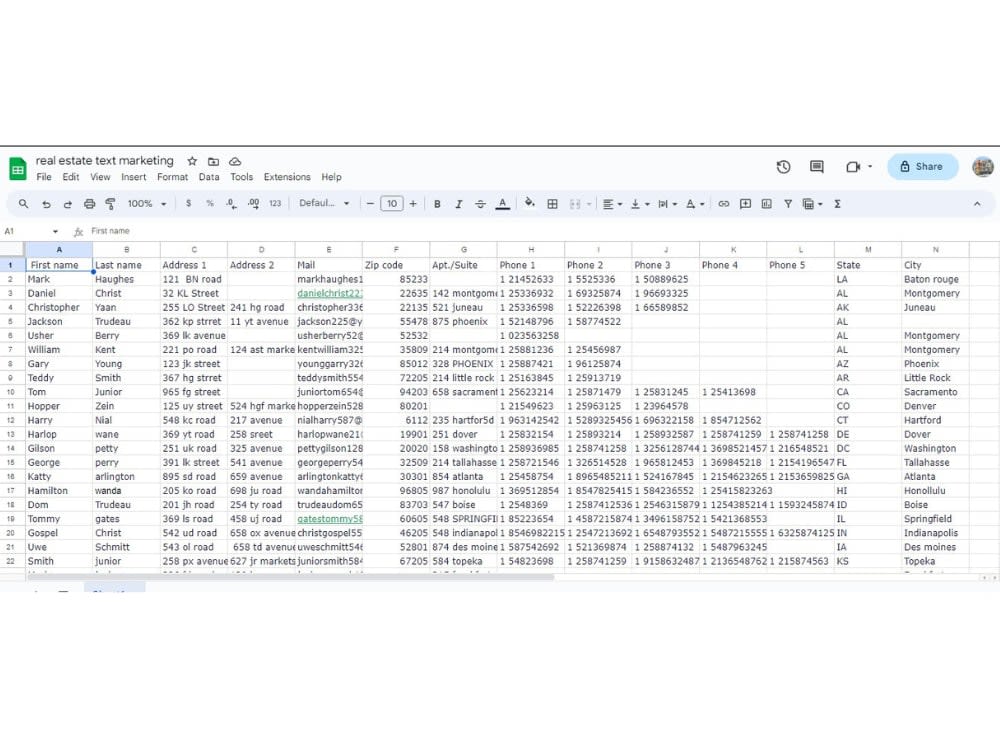The width and height of the screenshot is (1000, 750).
Task: Format as currency with dollar icon
Action: [188, 203]
